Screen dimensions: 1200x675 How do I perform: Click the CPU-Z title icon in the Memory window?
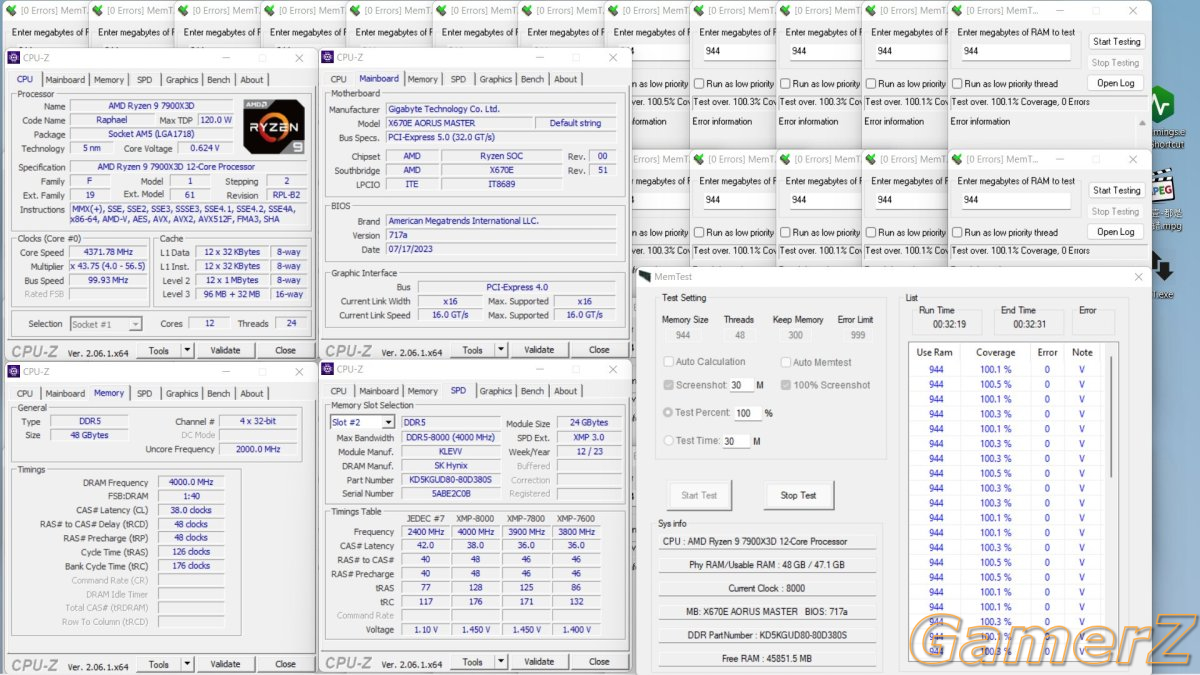coord(15,370)
